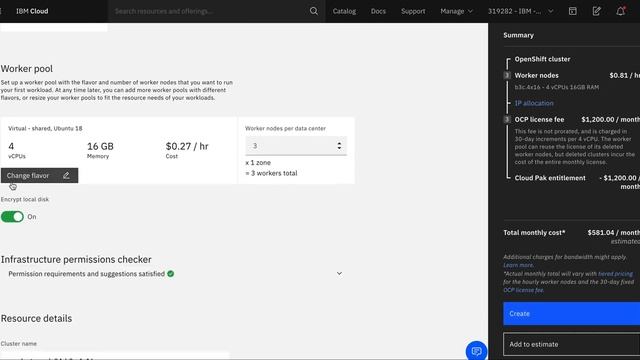Image resolution: width=640 pixels, height=360 pixels.
Task: Click the 'Virtual - shared, Ubuntu 18' label
Action: [45, 128]
